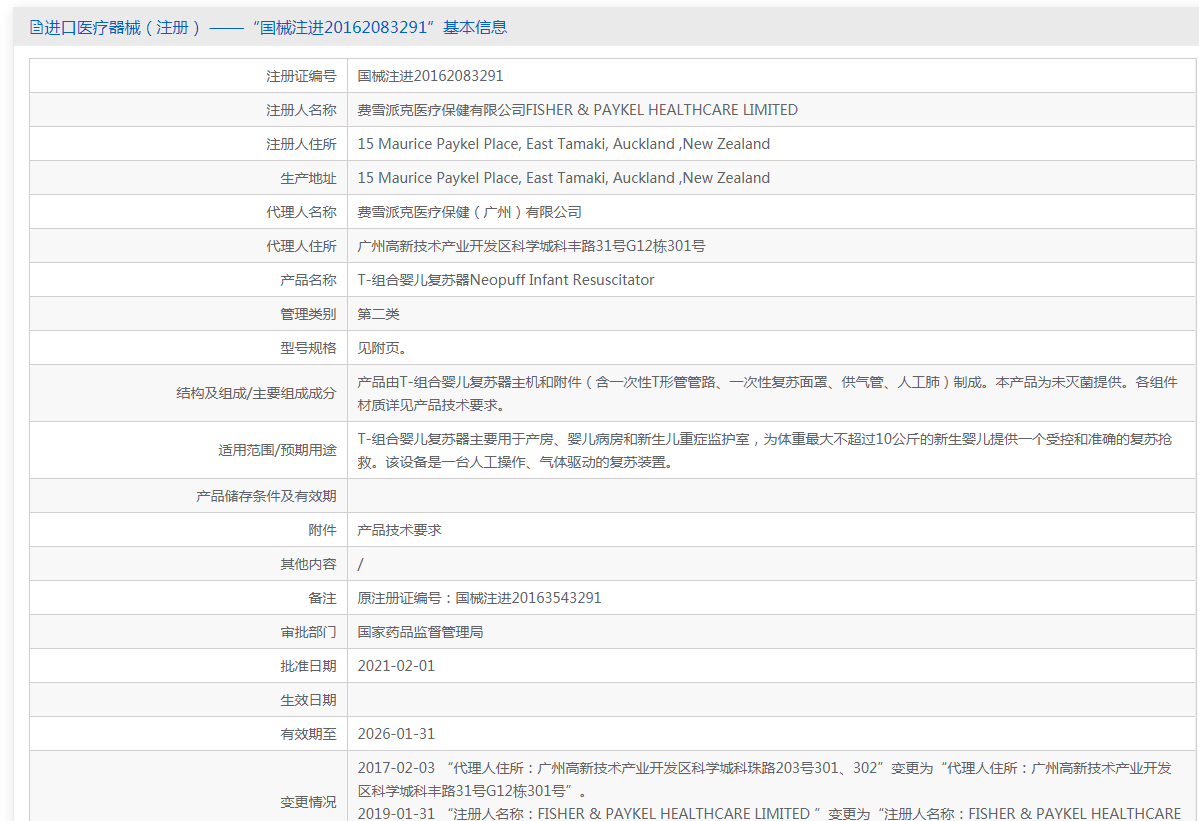1199x821 pixels.
Task: Select the 见附页。 specification value
Action: 383,348
